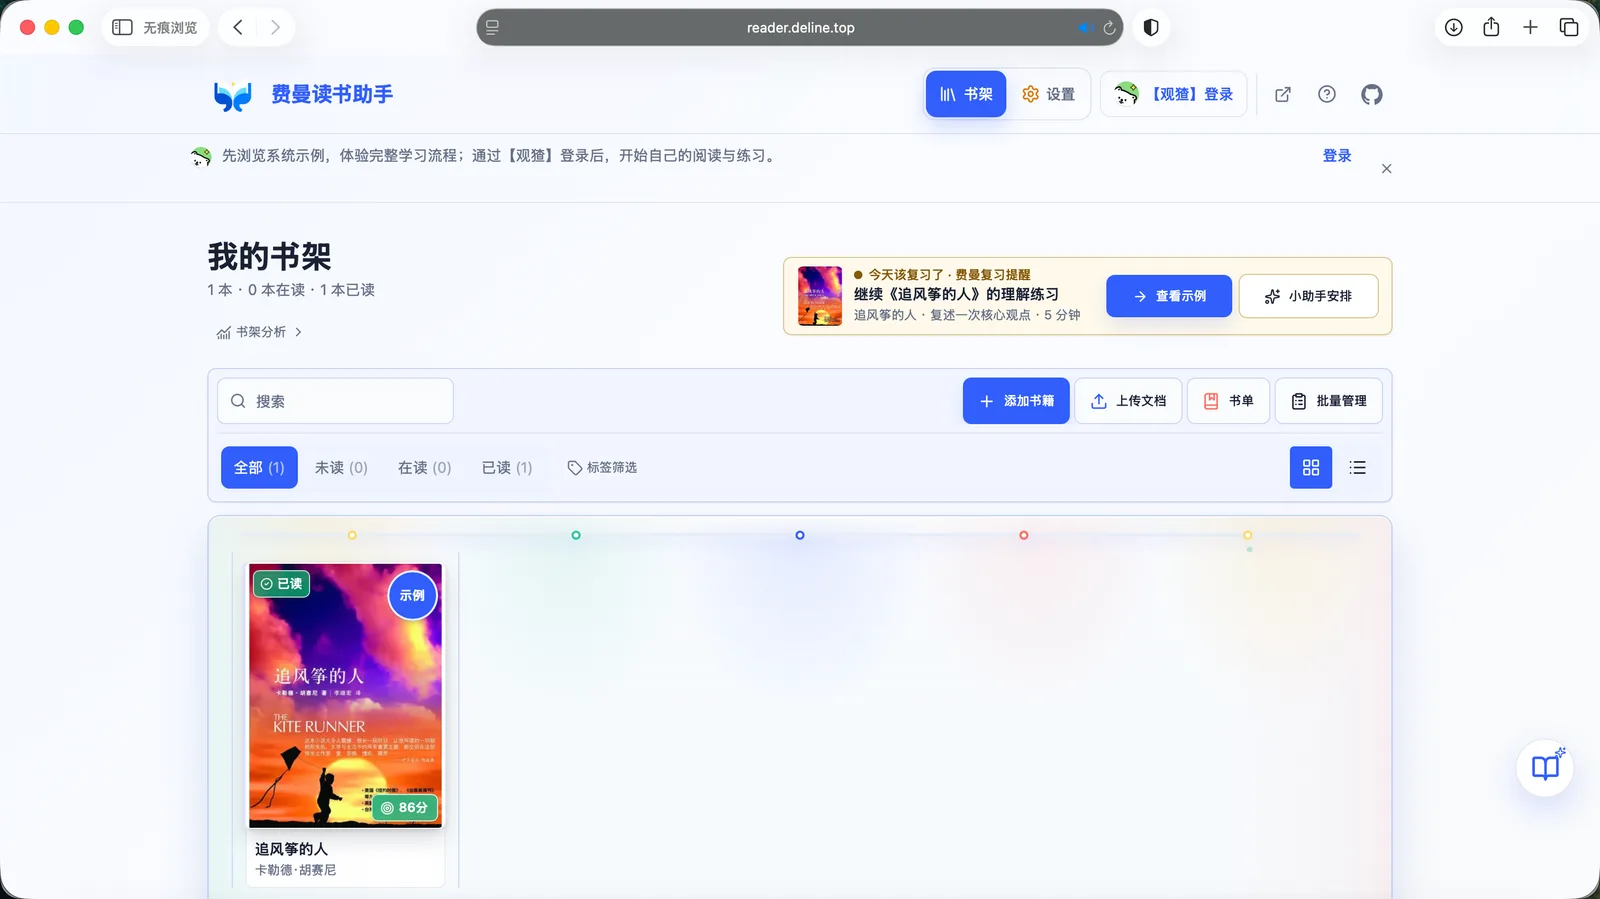Click 添加书籍 button
The height and width of the screenshot is (899, 1600).
pyautogui.click(x=1016, y=401)
